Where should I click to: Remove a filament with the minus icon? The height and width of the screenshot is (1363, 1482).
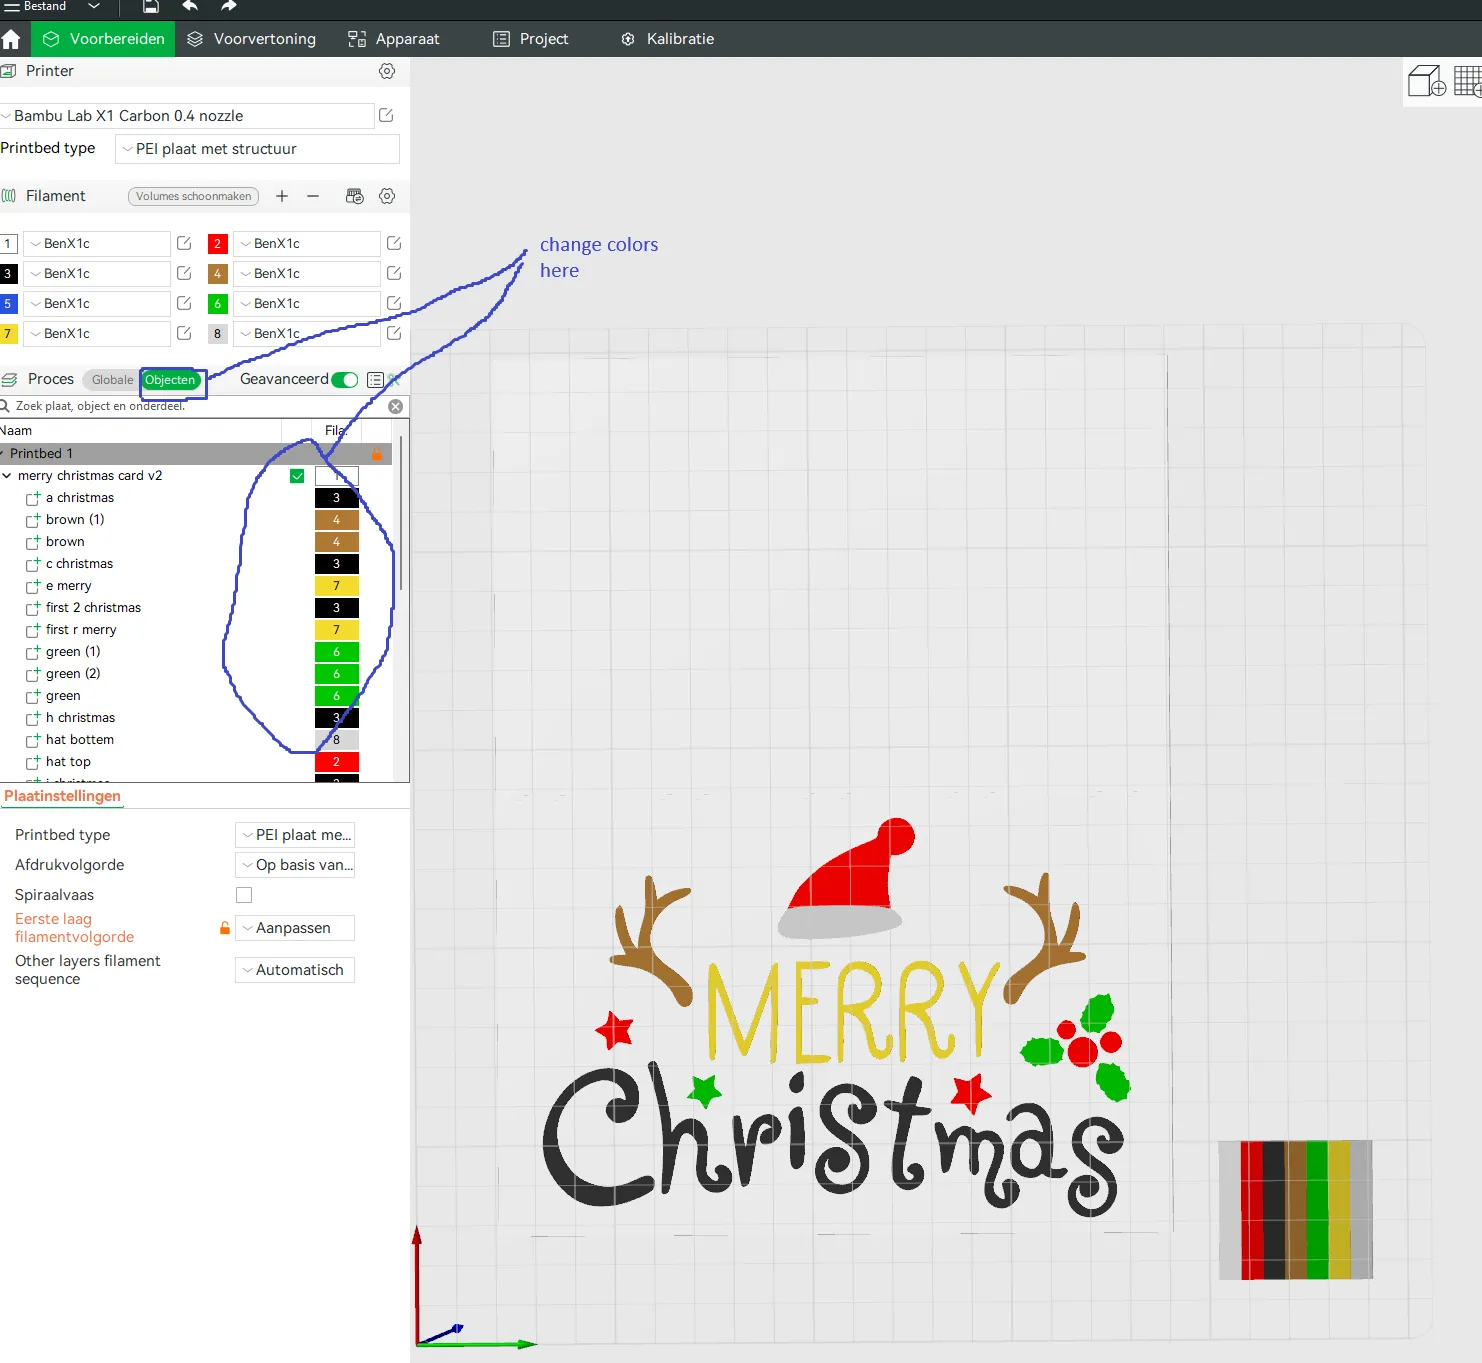click(313, 196)
